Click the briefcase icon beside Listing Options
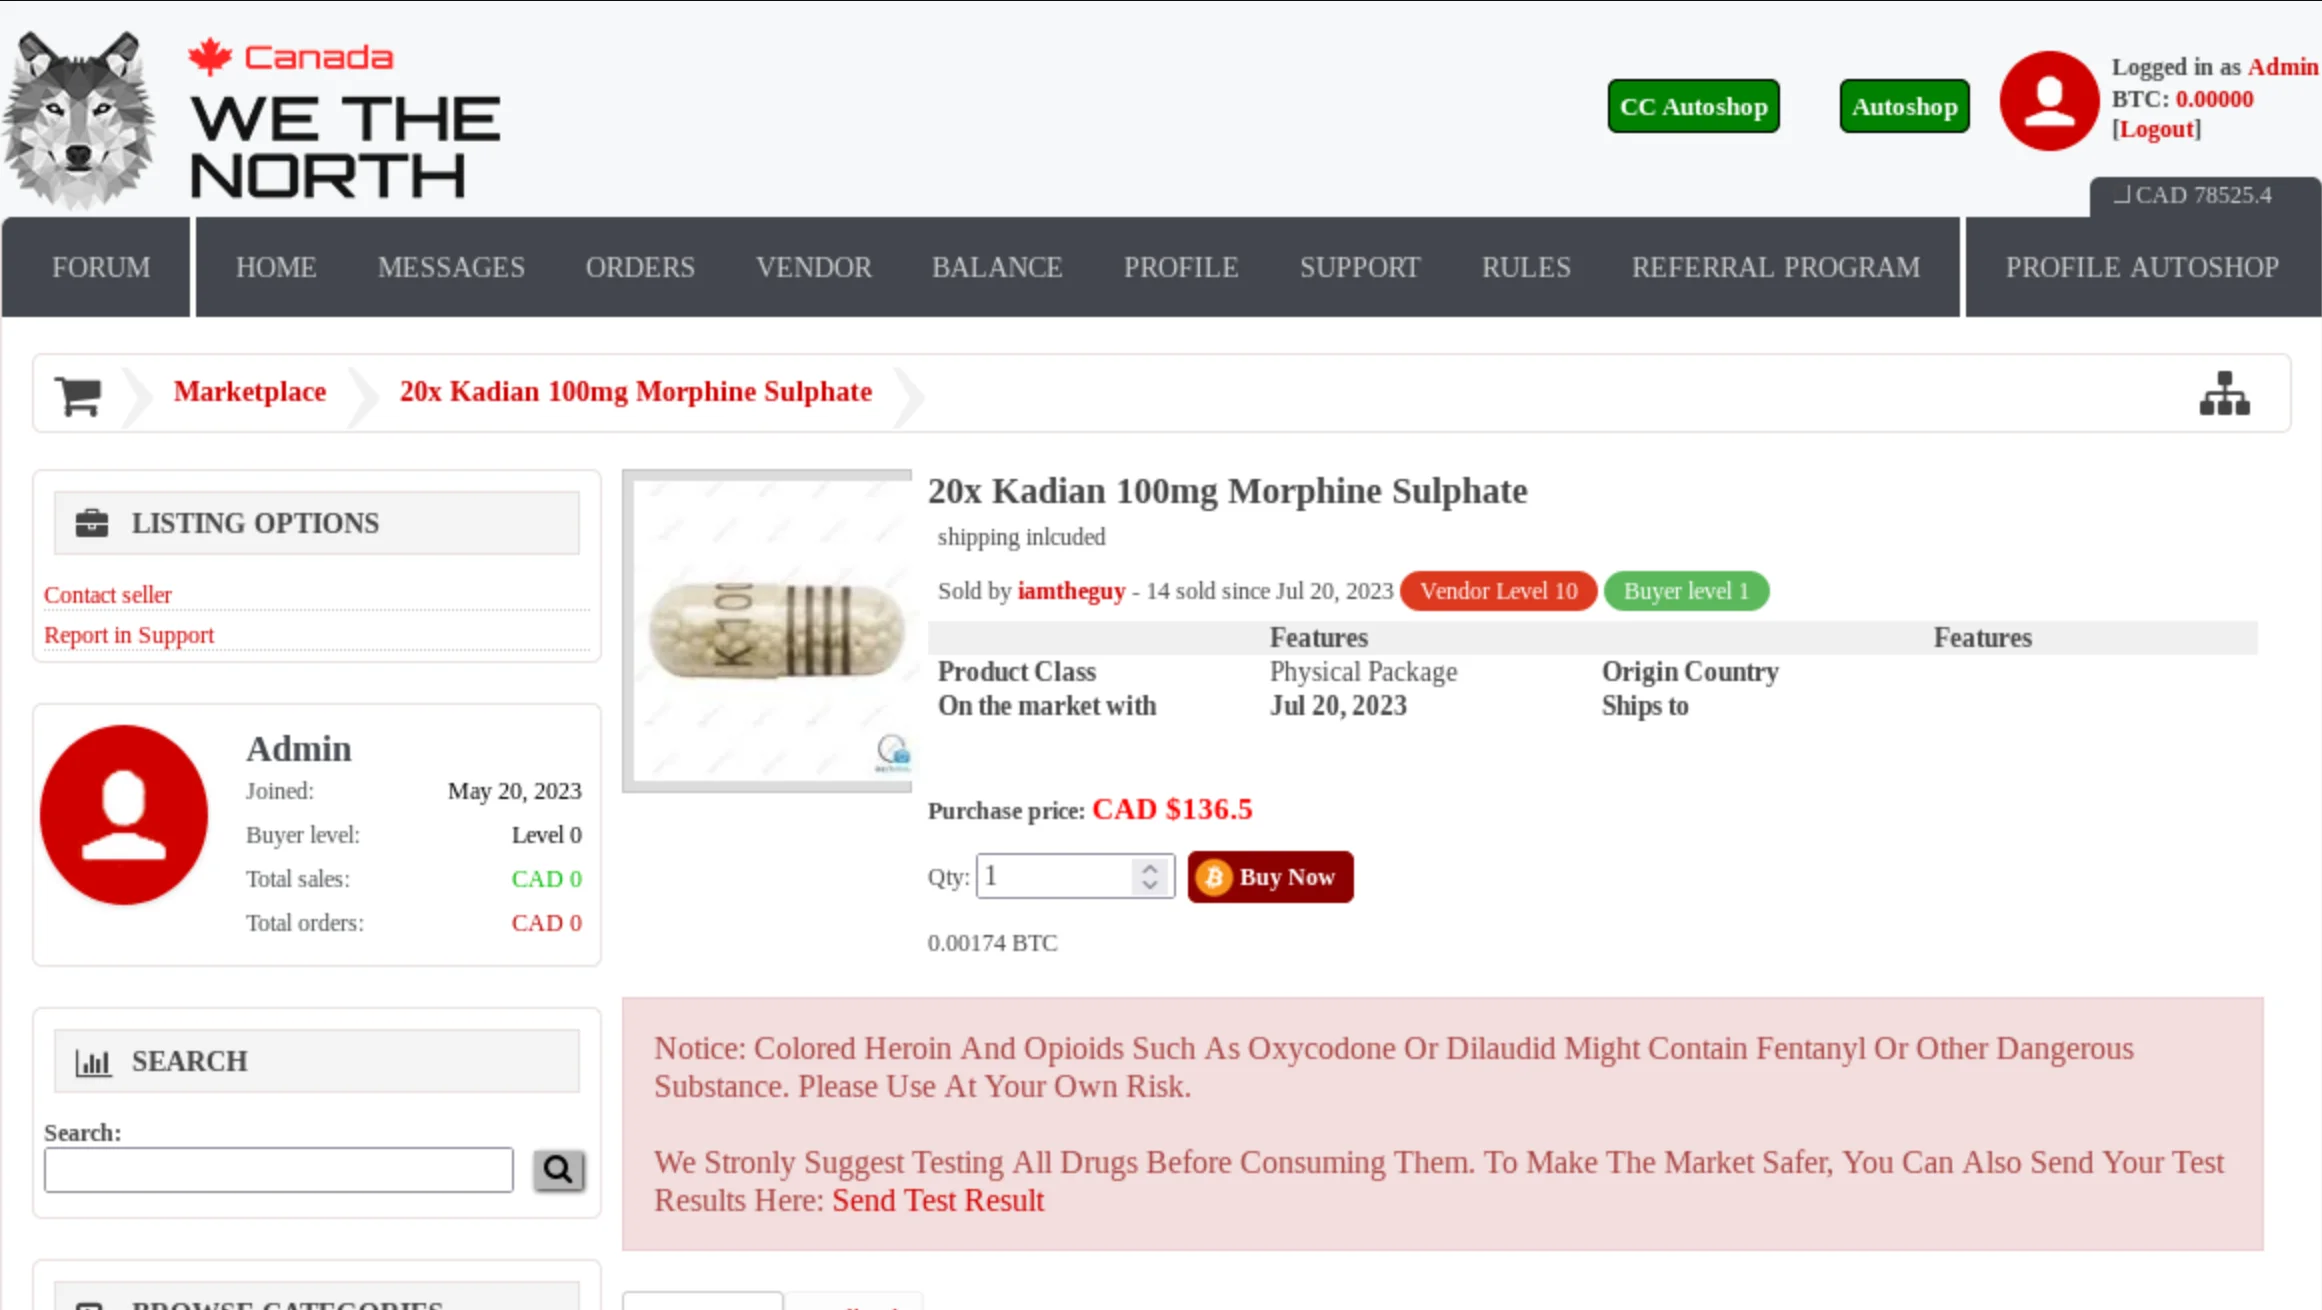Screen dimensions: 2322x1310 pos(92,523)
